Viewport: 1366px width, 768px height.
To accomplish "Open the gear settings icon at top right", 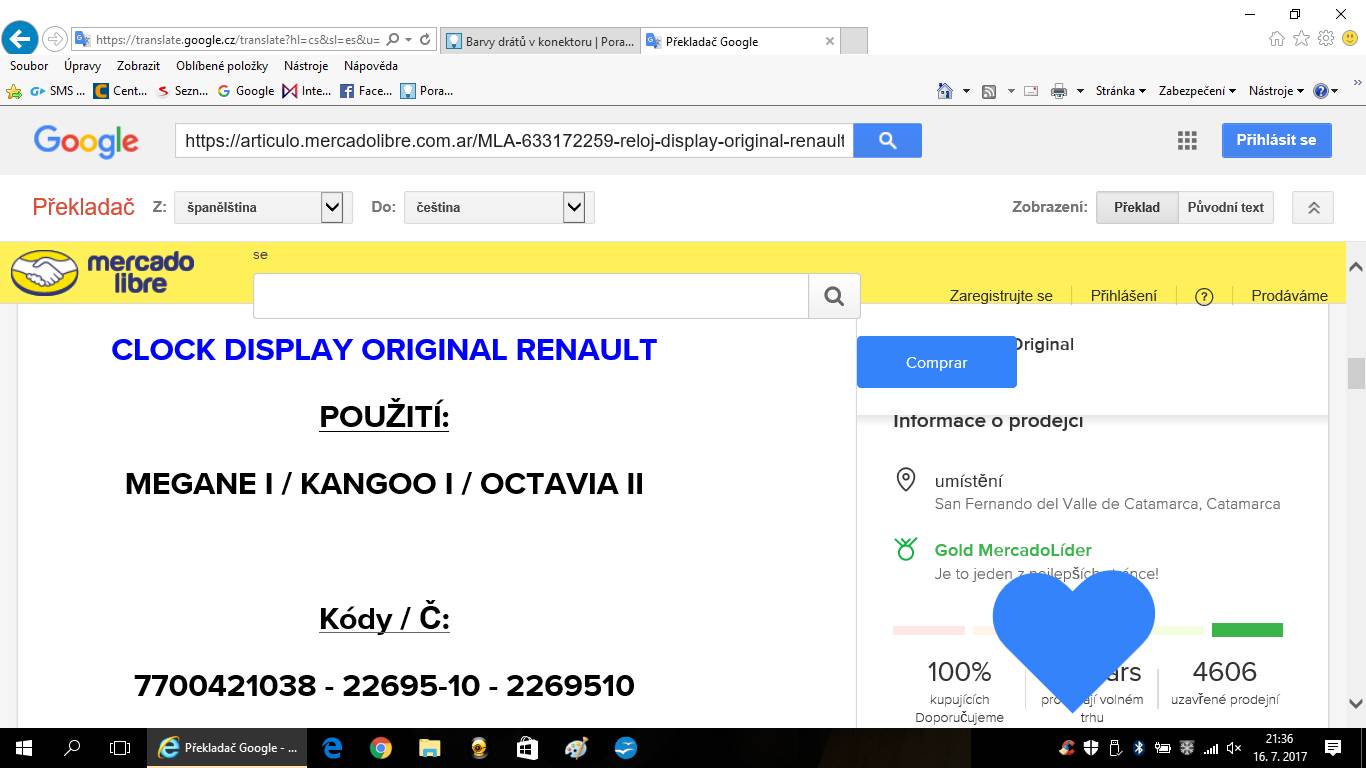I will 1326,39.
